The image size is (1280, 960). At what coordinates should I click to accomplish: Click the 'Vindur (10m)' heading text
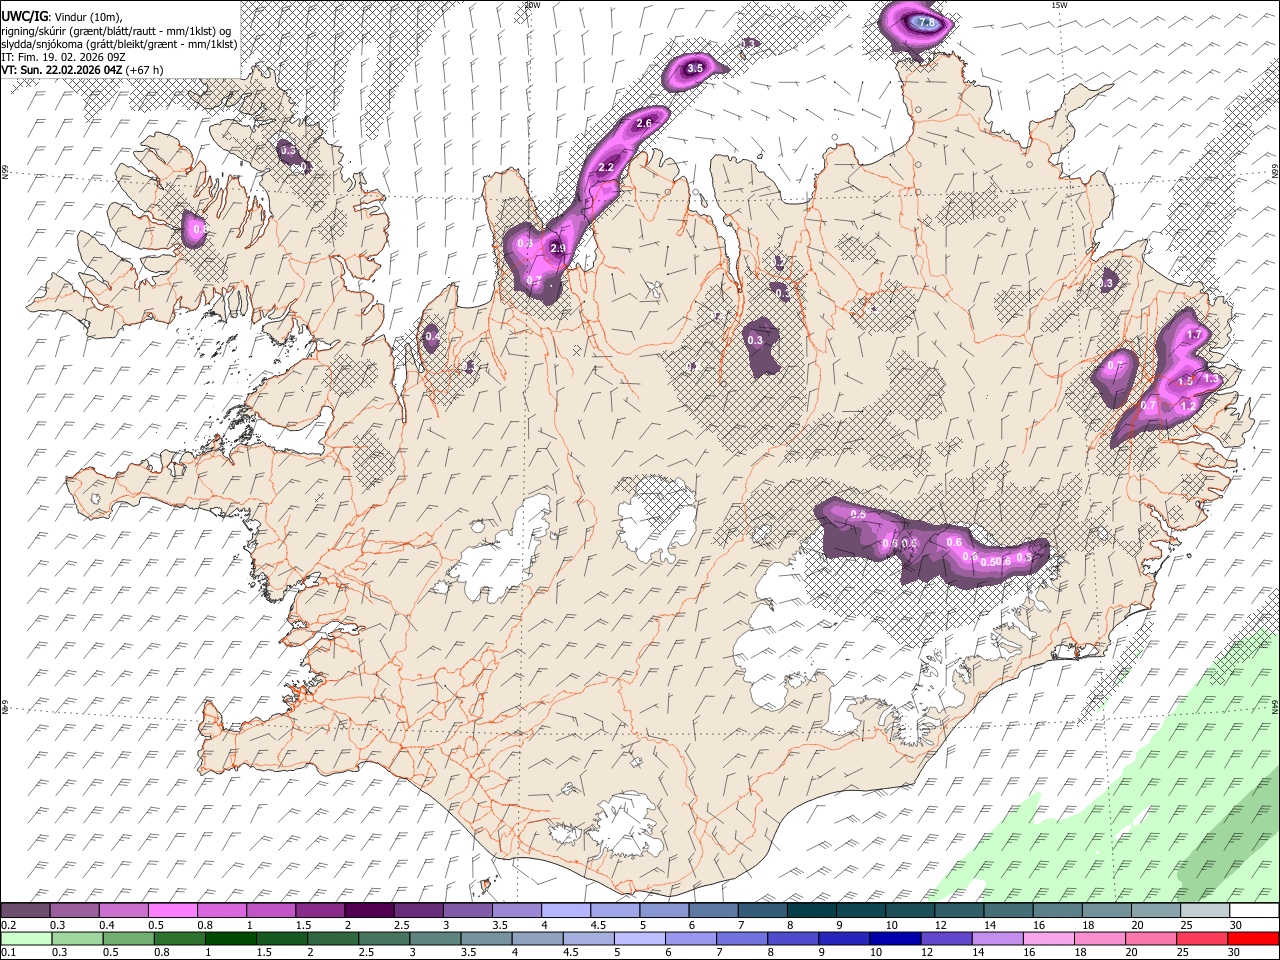(87, 16)
